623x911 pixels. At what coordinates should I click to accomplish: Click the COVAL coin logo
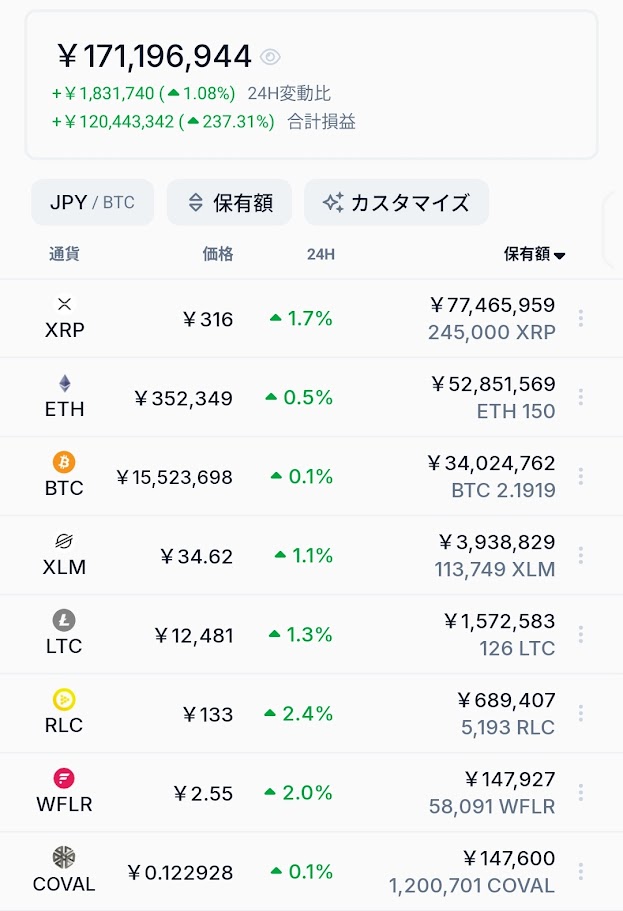point(64,857)
